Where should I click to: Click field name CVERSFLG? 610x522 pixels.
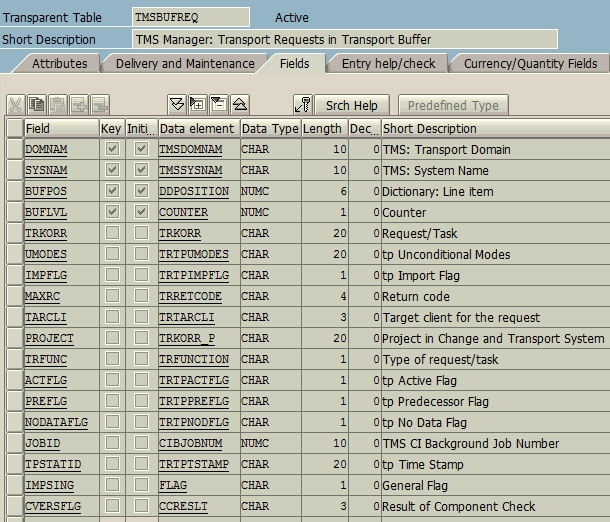pyautogui.click(x=53, y=506)
